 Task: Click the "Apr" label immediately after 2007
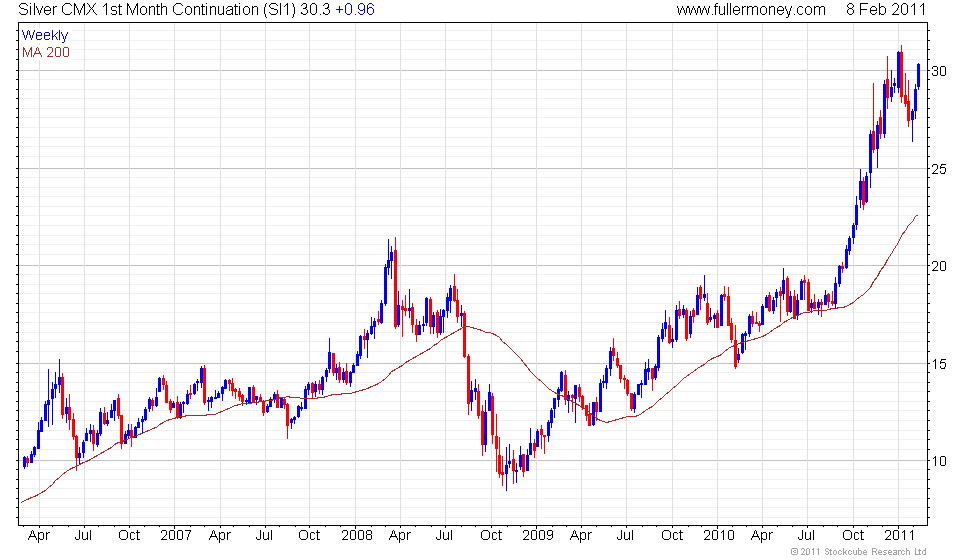220,536
